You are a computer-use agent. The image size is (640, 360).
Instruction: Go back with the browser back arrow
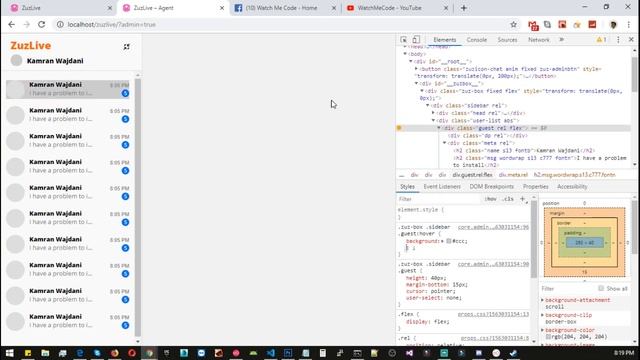coord(11,24)
